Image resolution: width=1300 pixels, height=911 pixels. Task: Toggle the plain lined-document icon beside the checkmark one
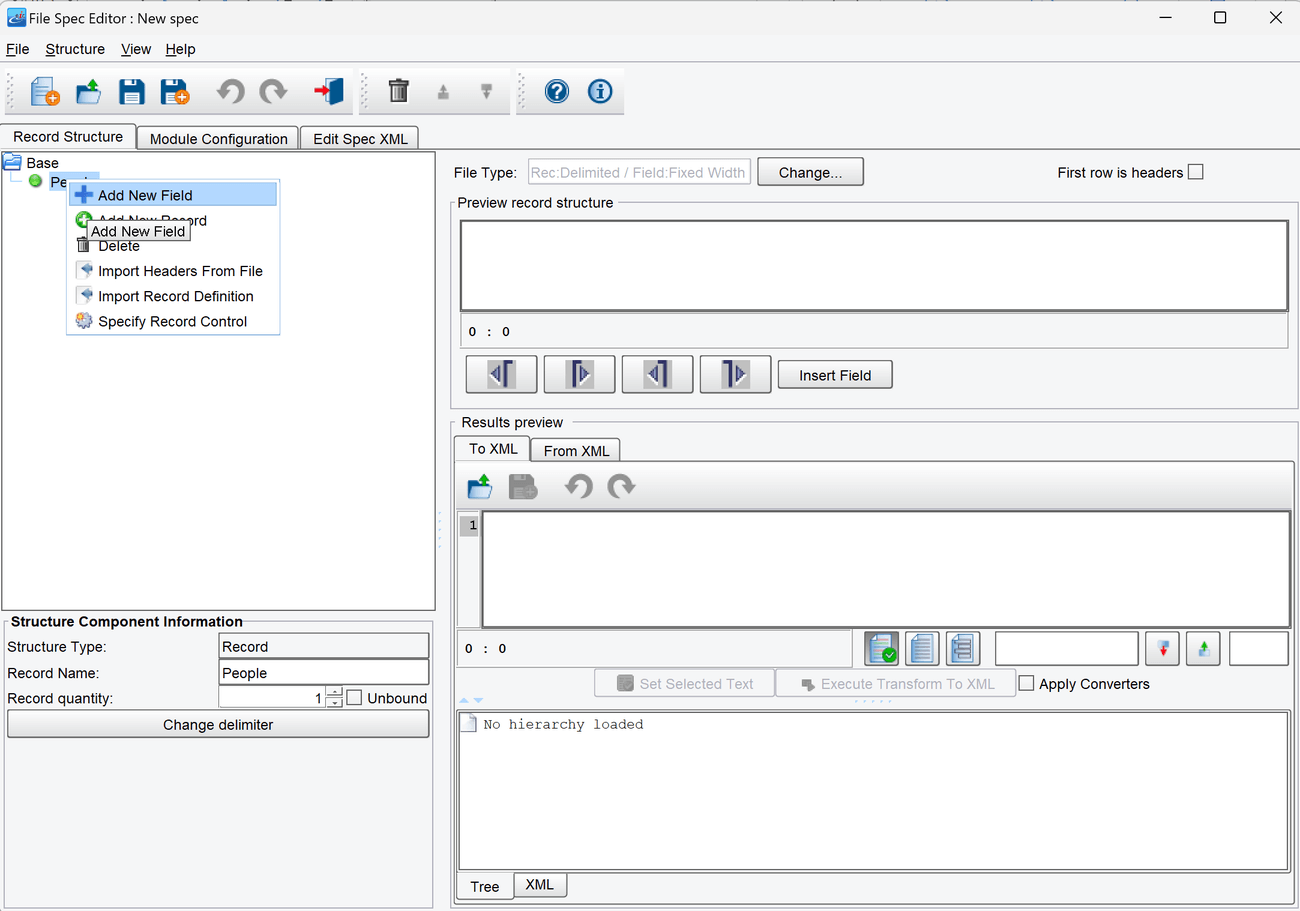[922, 648]
